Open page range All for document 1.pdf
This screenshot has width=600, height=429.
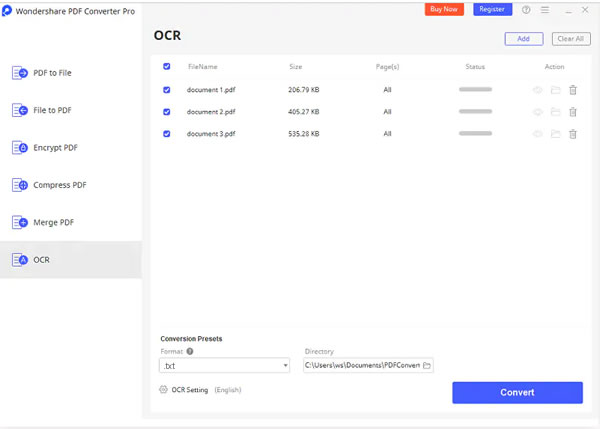pyautogui.click(x=387, y=90)
